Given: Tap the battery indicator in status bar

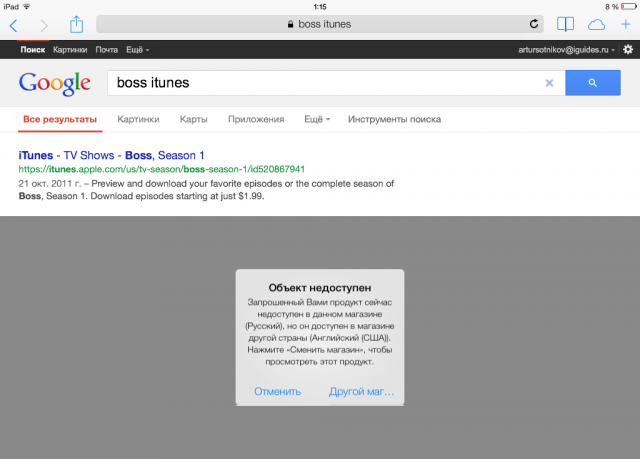Looking at the screenshot, I should pyautogui.click(x=628, y=7).
